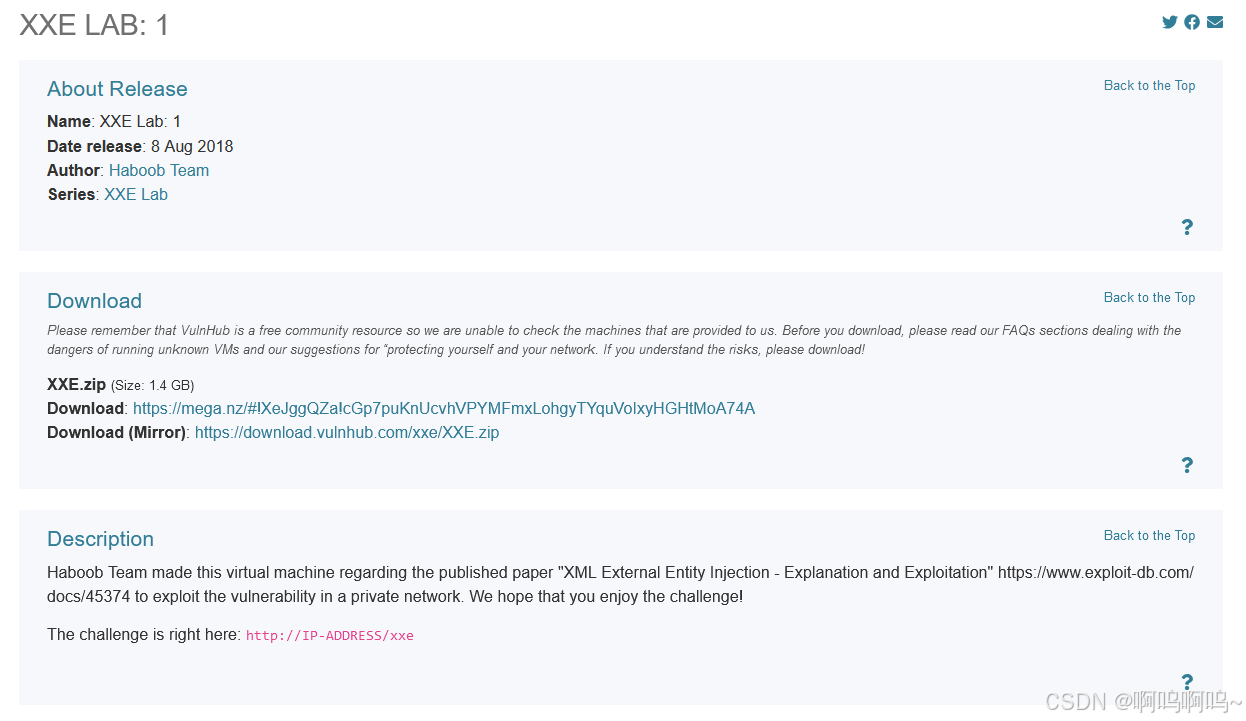Download XXE.zip from the VulnHub mirror
Viewport: 1246px width, 721px height.
[x=347, y=432]
